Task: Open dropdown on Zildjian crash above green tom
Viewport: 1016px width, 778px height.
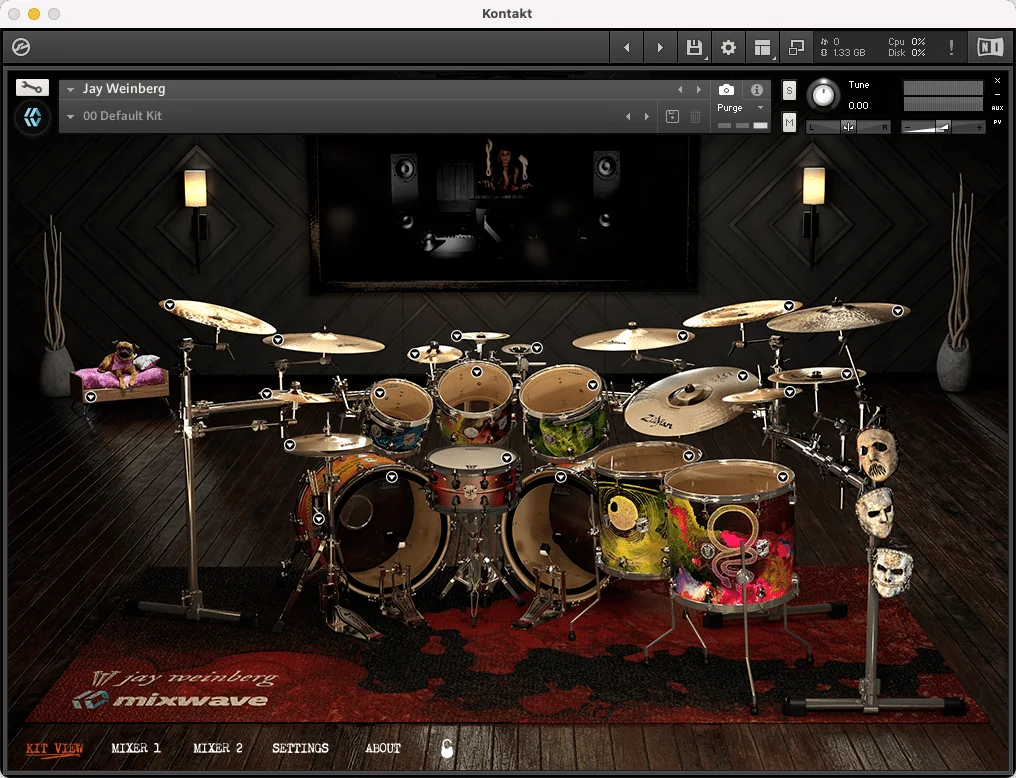Action: pos(682,336)
